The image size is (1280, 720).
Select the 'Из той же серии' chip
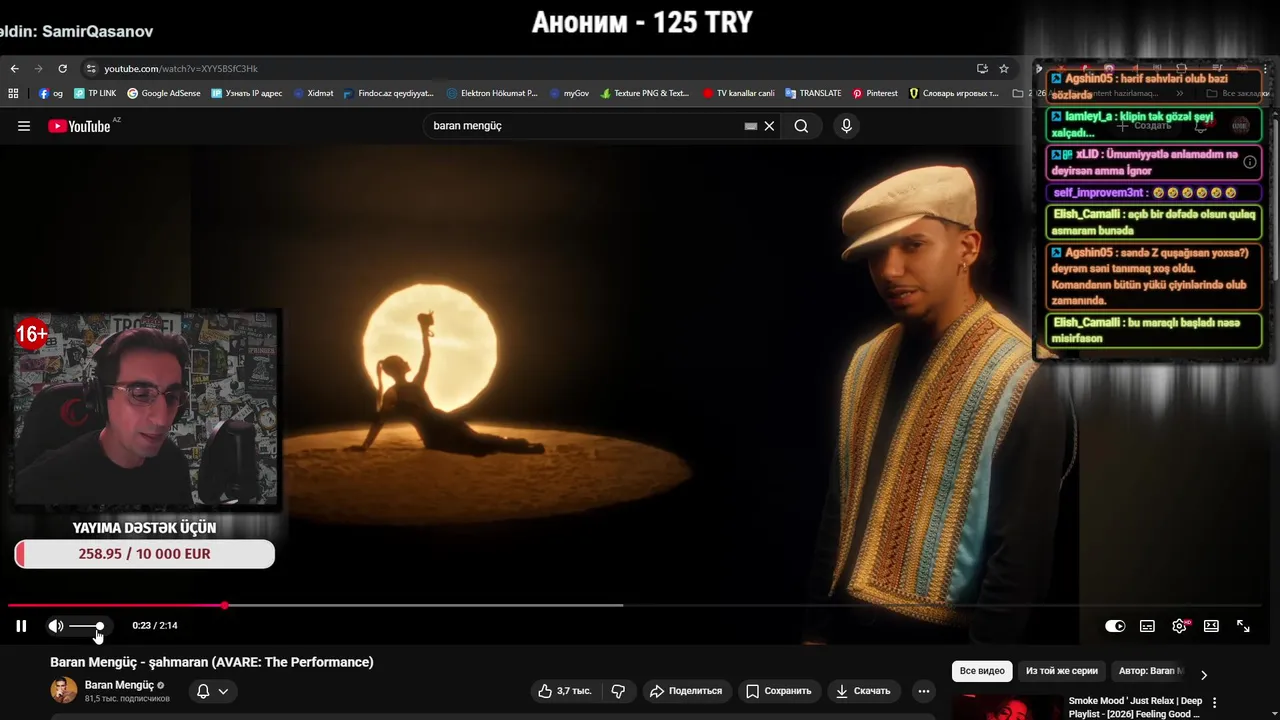click(1062, 671)
